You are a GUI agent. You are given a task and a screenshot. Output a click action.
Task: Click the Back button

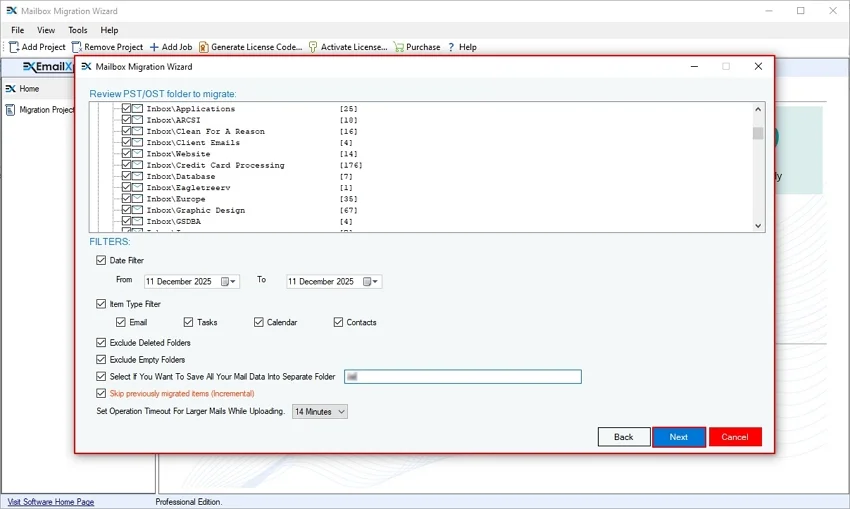click(624, 437)
